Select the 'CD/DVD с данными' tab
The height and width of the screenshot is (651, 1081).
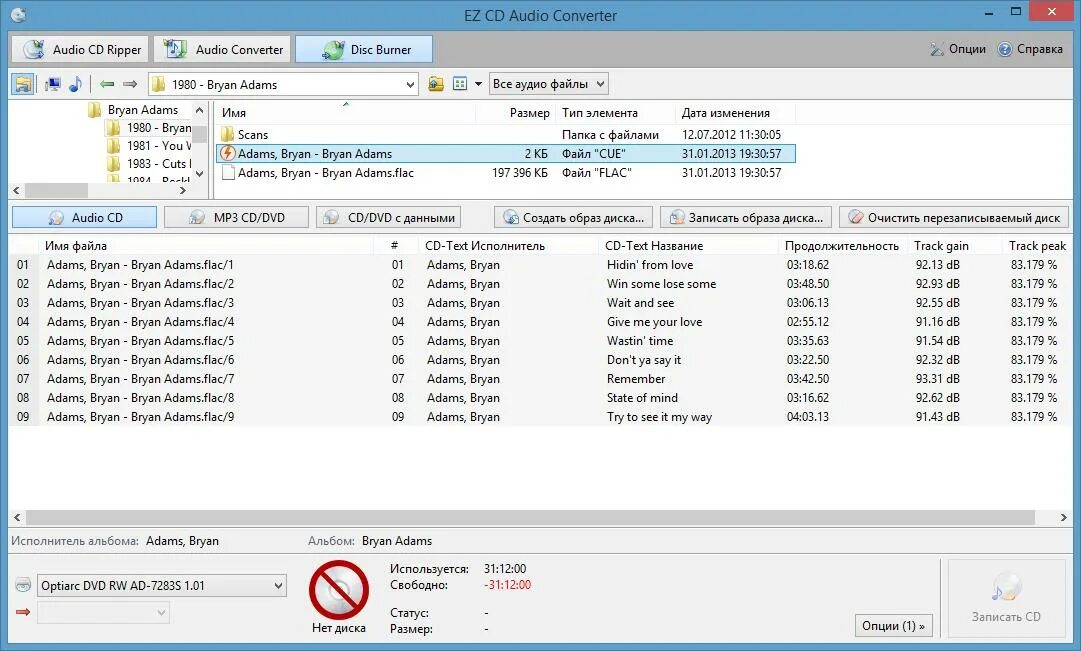coord(388,217)
